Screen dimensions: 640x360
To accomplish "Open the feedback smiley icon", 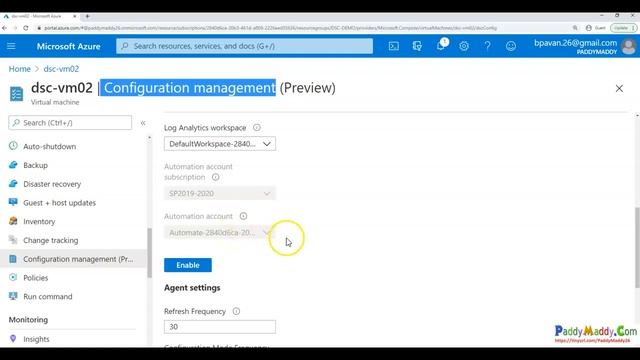I will pos(511,46).
